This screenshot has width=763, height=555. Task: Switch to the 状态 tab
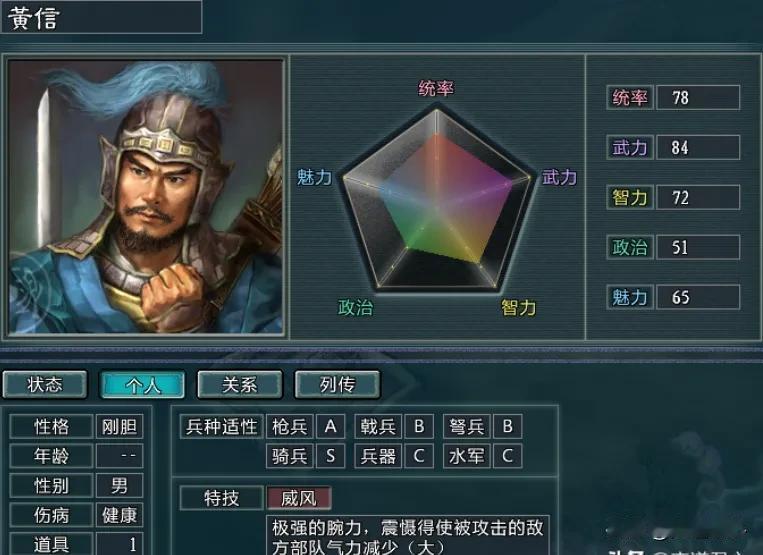click(x=45, y=384)
